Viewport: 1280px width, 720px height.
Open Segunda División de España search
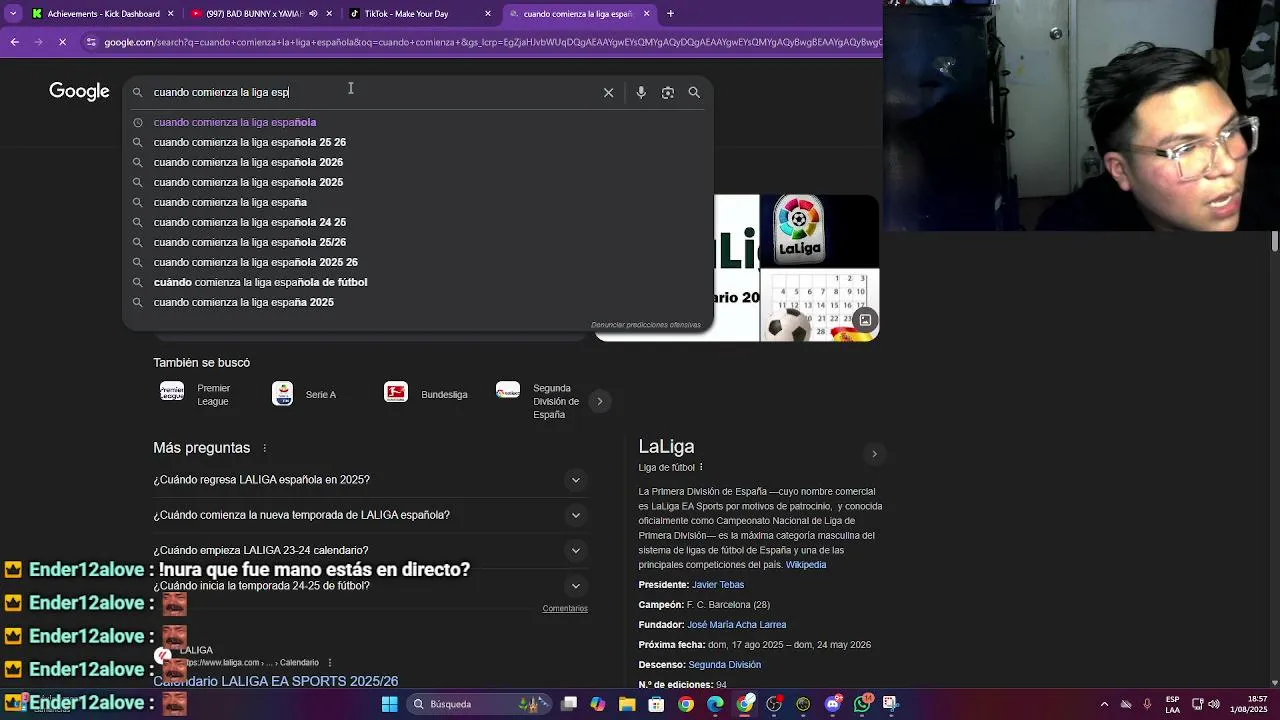pyautogui.click(x=540, y=401)
